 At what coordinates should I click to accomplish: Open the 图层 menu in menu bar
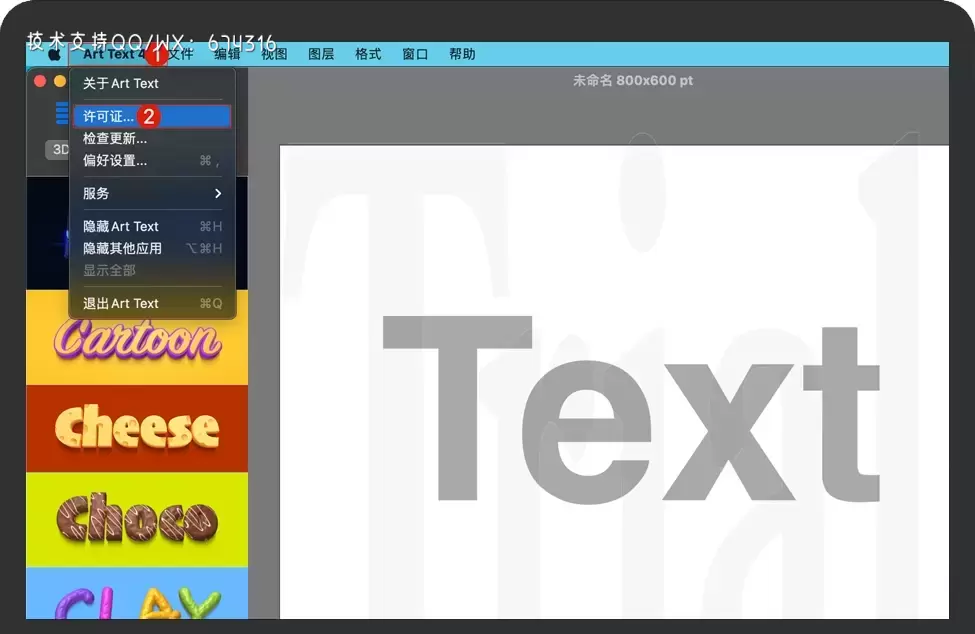coord(321,55)
